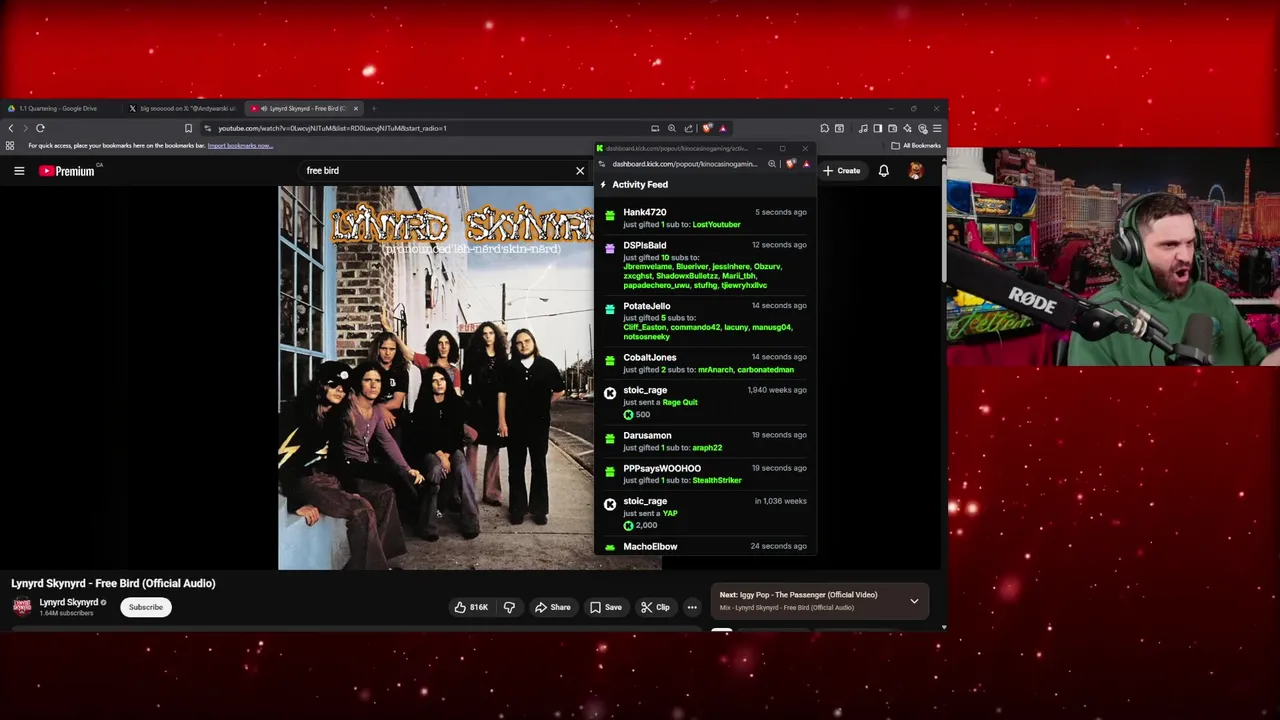Image resolution: width=1280 pixels, height=720 pixels.
Task: Share the Free Bird video
Action: tap(553, 607)
